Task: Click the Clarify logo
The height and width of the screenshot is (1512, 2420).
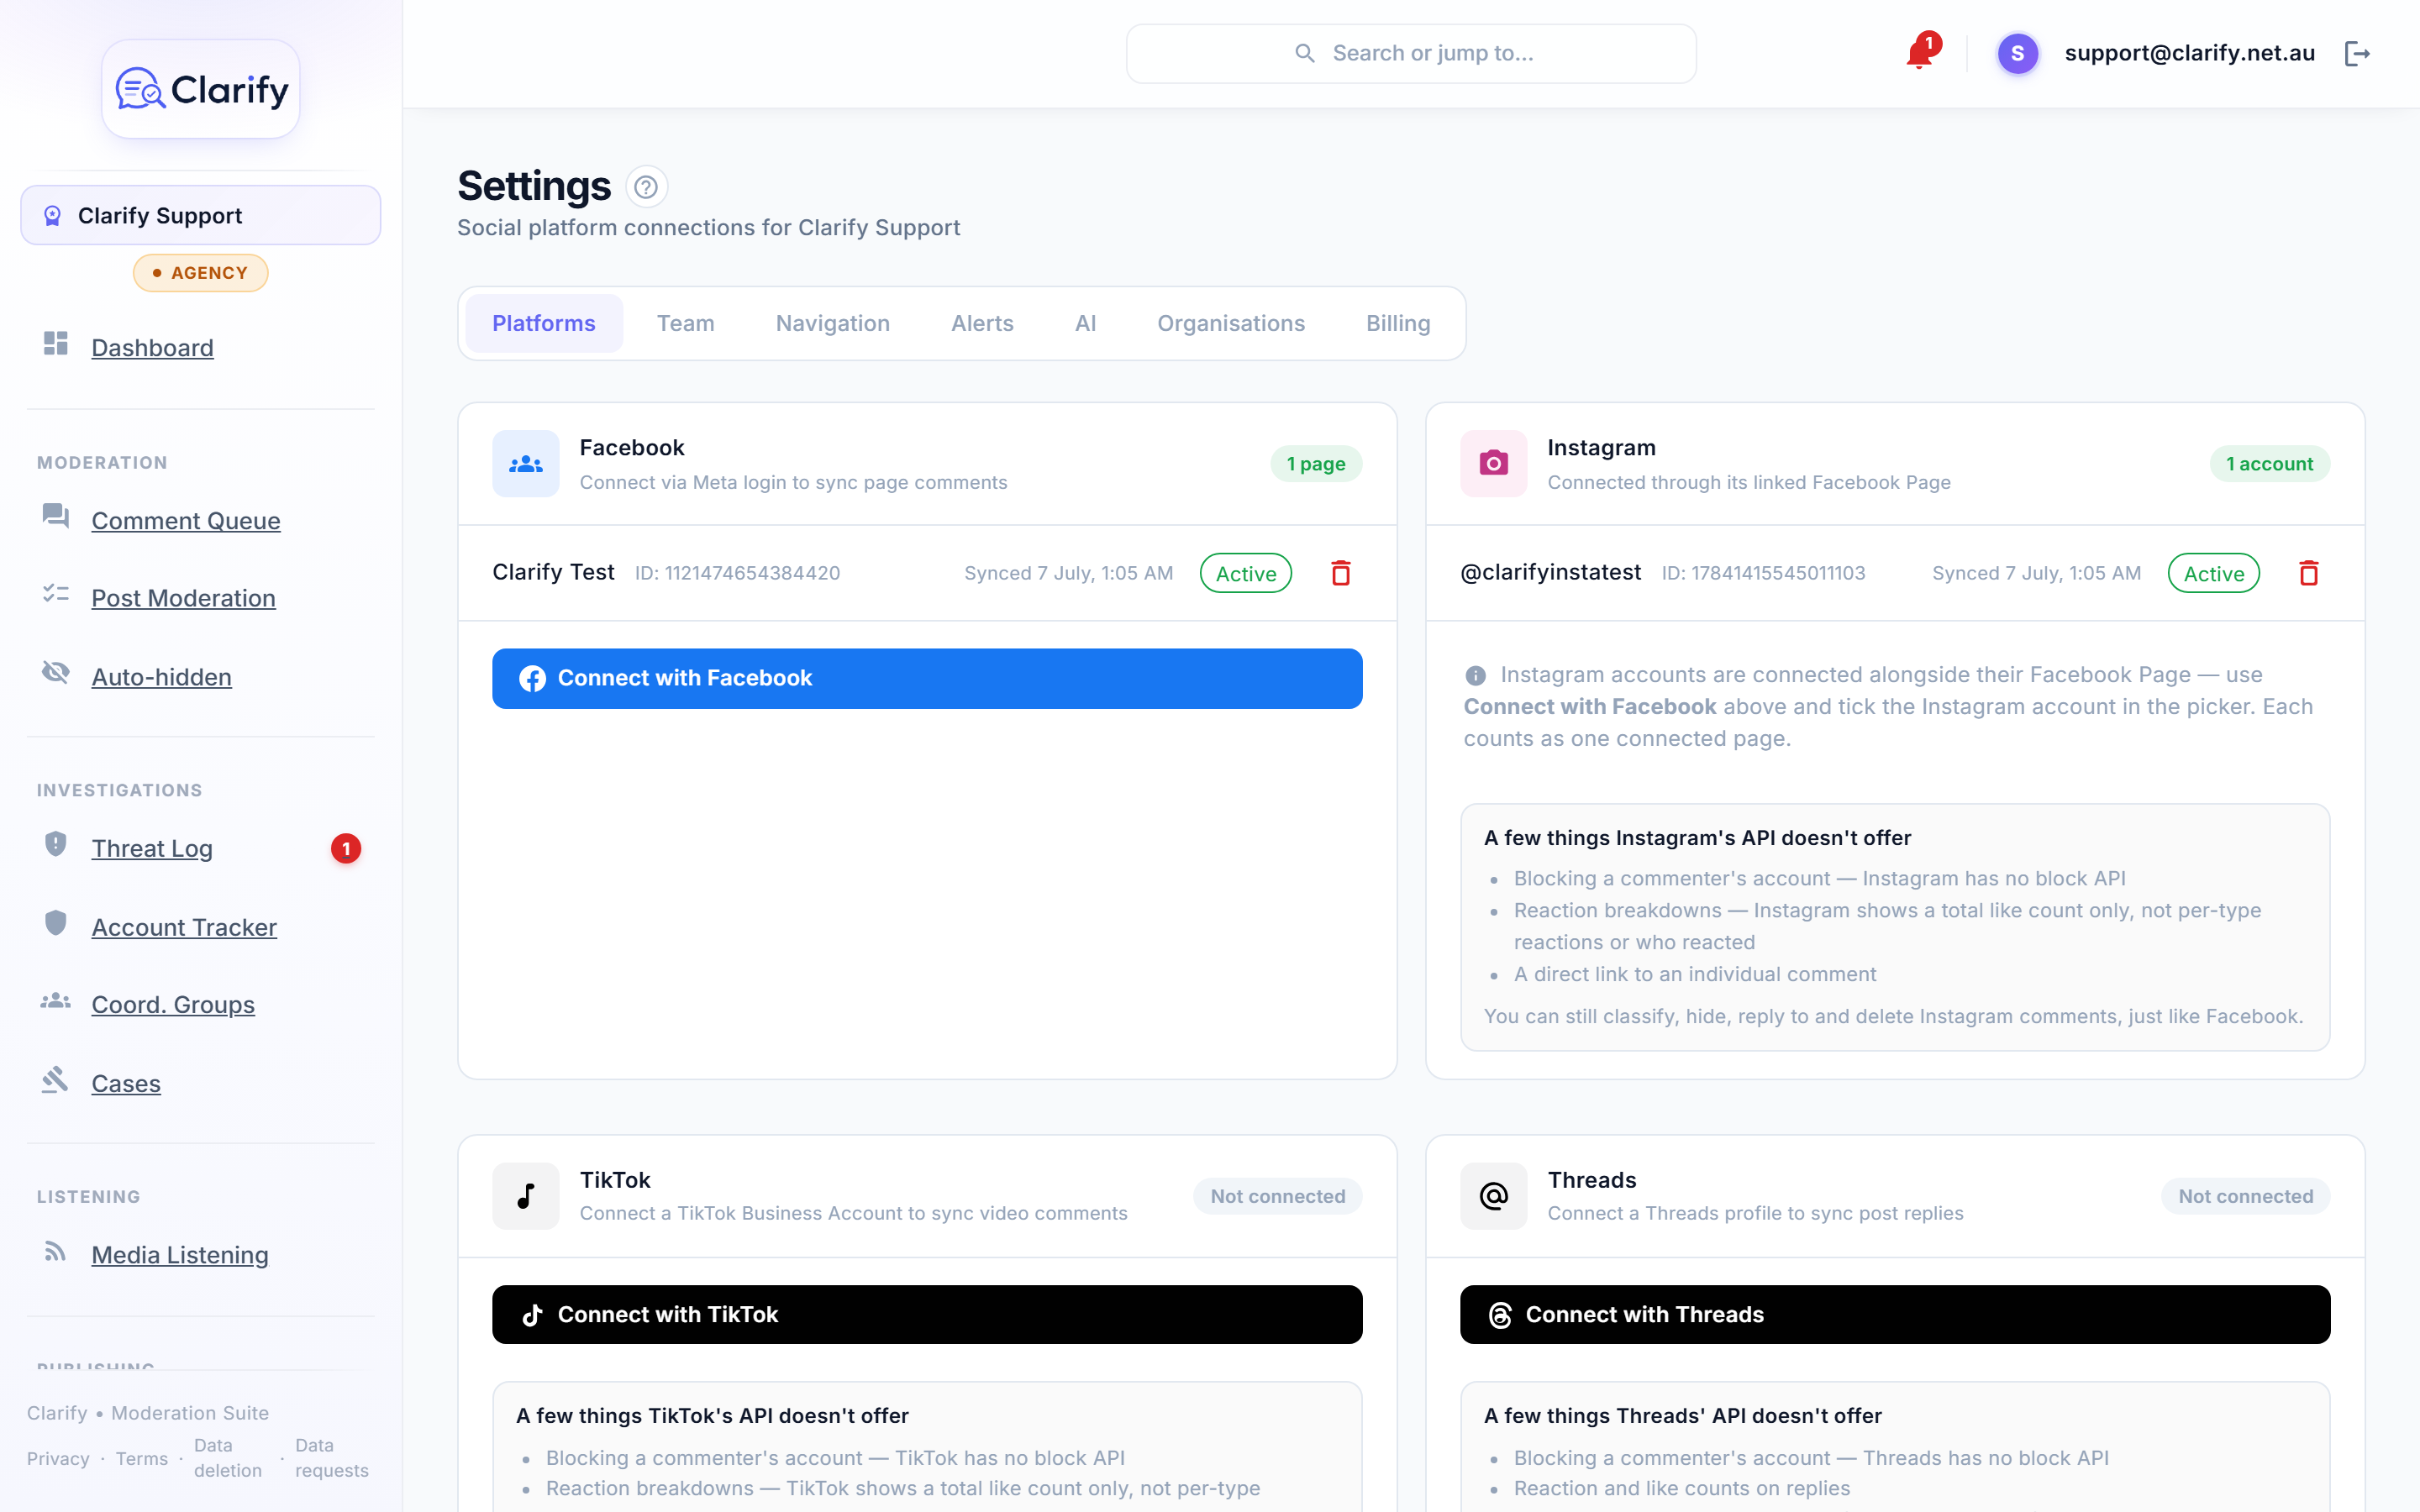Action: coord(201,90)
